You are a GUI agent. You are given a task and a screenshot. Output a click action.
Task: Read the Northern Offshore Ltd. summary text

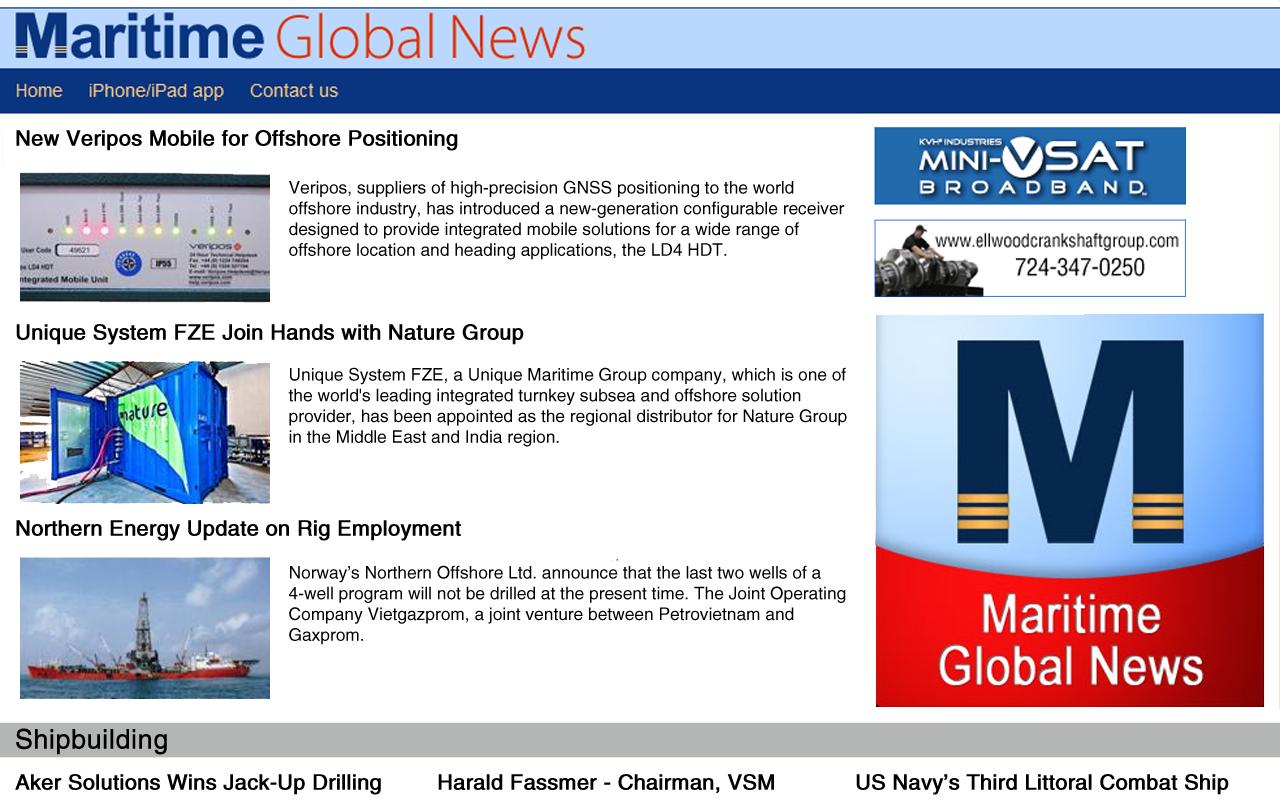tap(567, 604)
